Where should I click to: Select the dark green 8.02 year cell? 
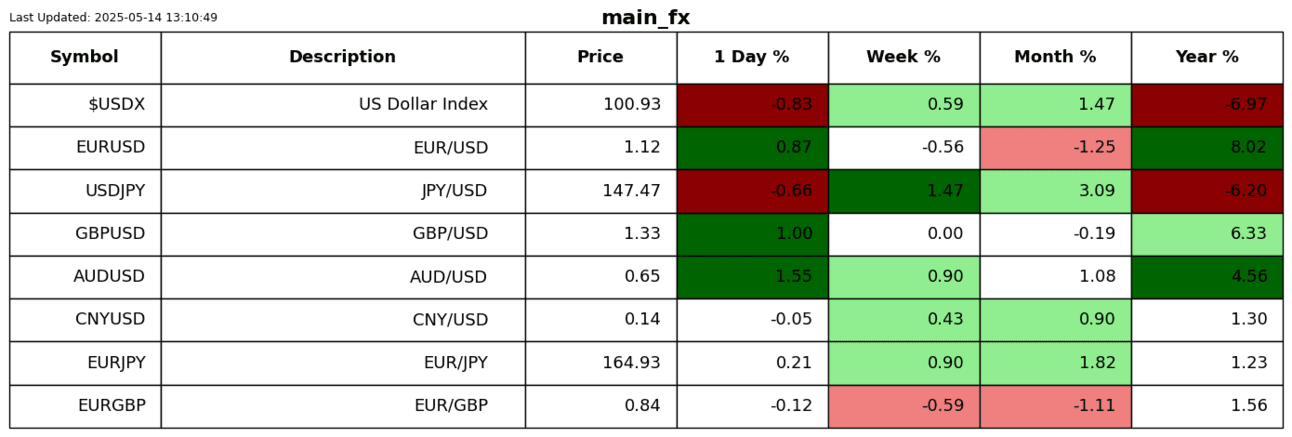tap(1207, 148)
